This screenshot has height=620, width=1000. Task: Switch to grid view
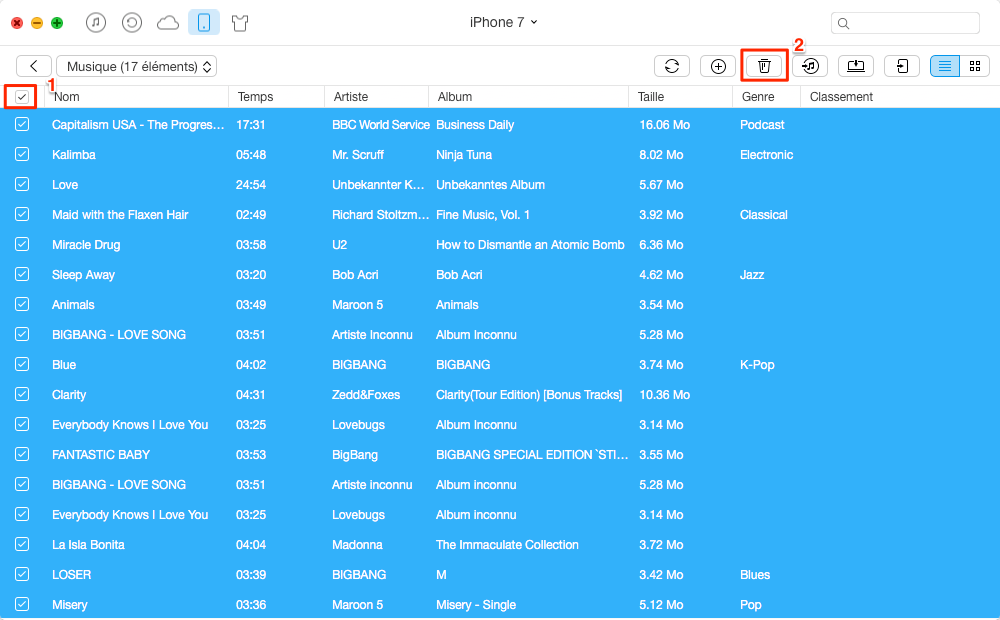(x=974, y=66)
